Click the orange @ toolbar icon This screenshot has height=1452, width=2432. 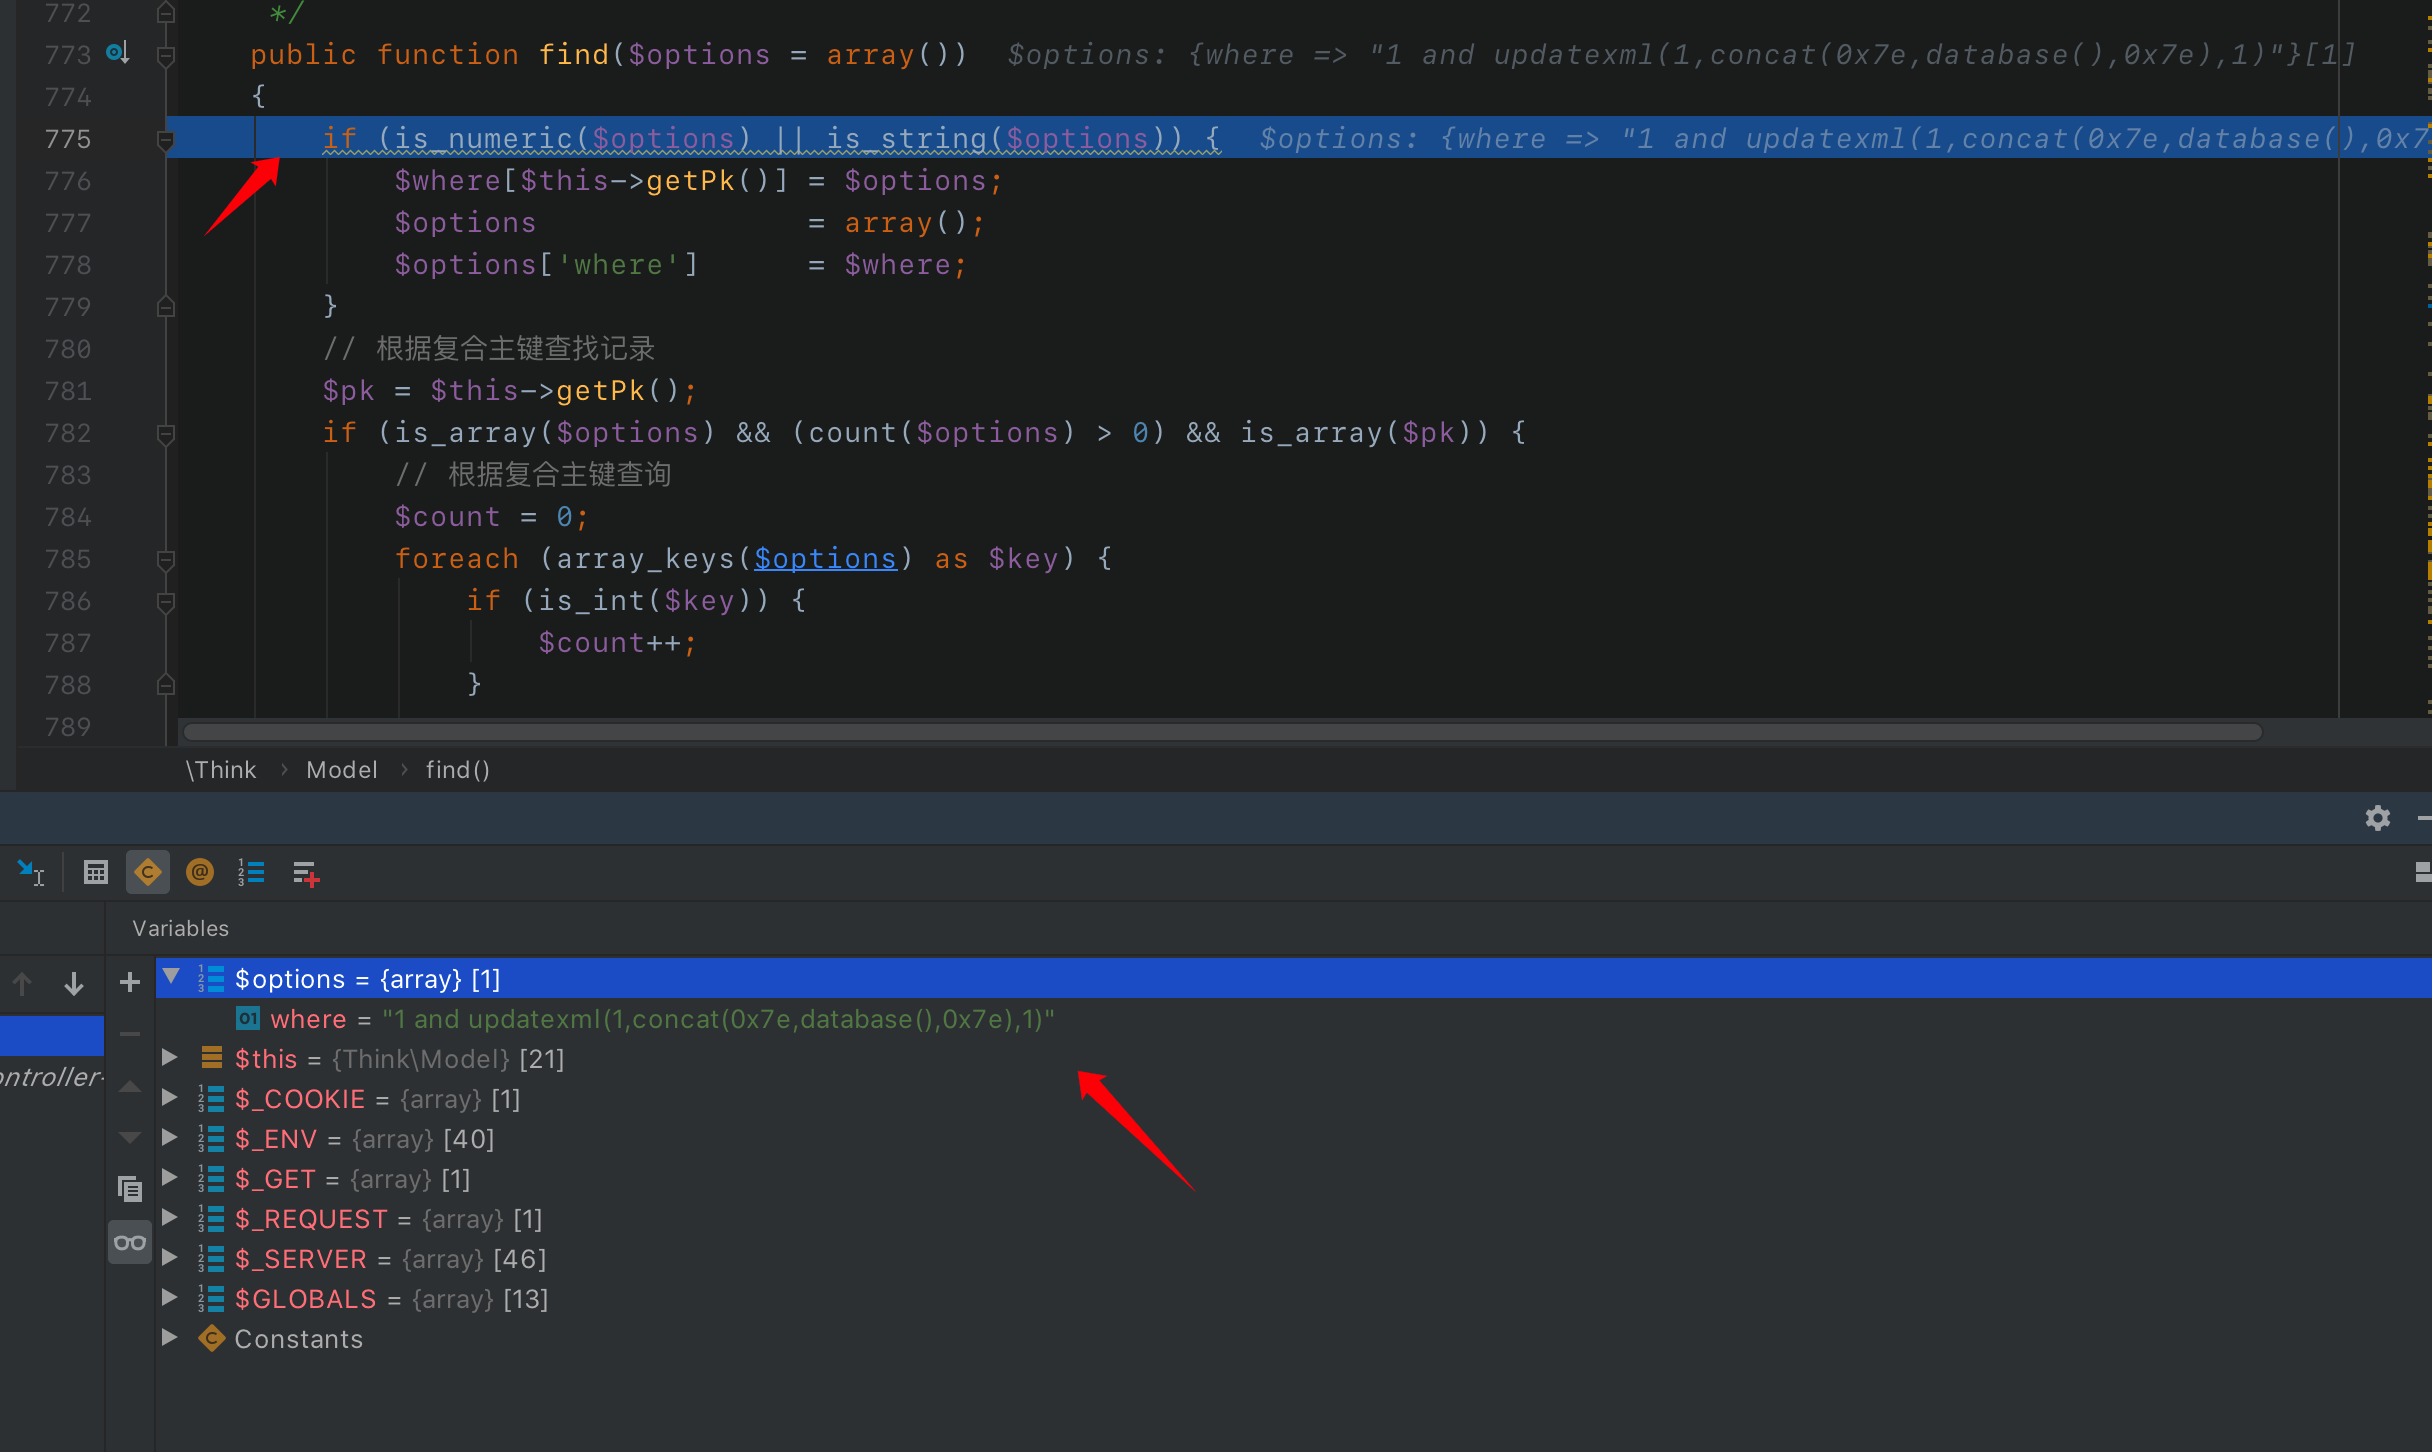coord(200,873)
